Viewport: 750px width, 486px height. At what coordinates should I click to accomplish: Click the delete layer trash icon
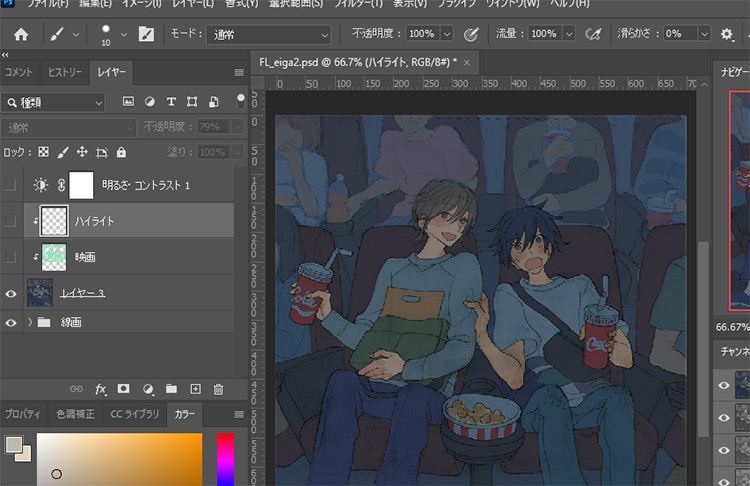click(218, 388)
